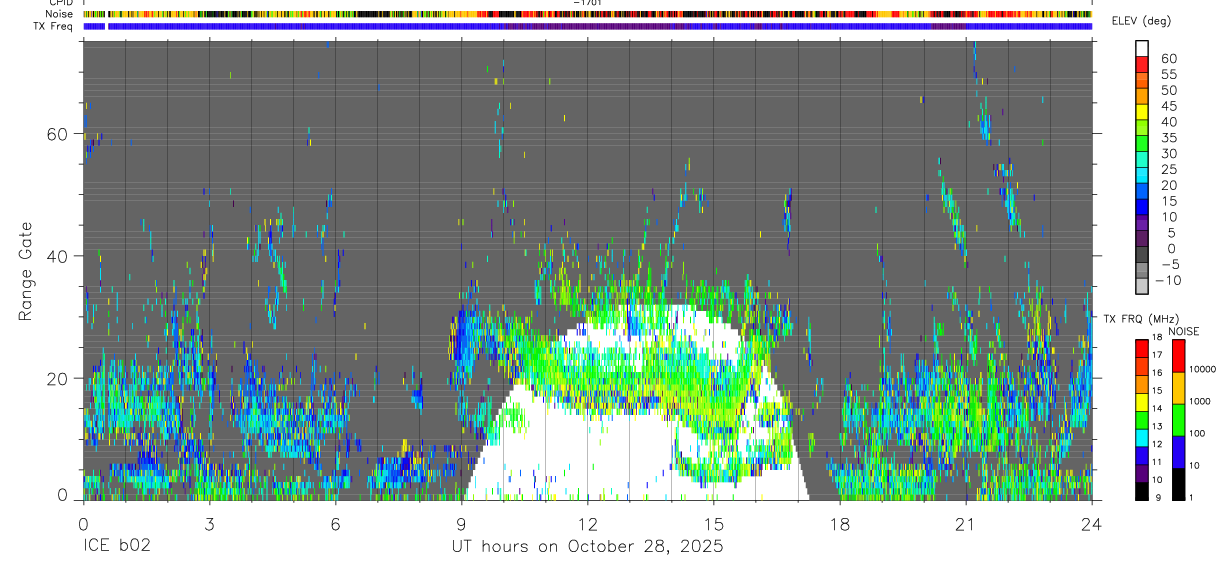
Task: Select the green 100–1000 NOISE swatch
Action: click(x=1178, y=418)
